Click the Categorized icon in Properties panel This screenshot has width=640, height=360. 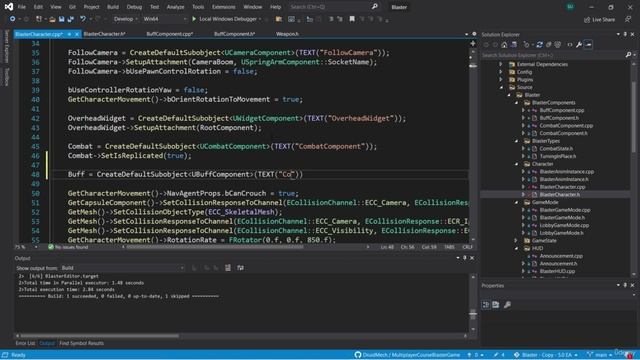(486, 305)
